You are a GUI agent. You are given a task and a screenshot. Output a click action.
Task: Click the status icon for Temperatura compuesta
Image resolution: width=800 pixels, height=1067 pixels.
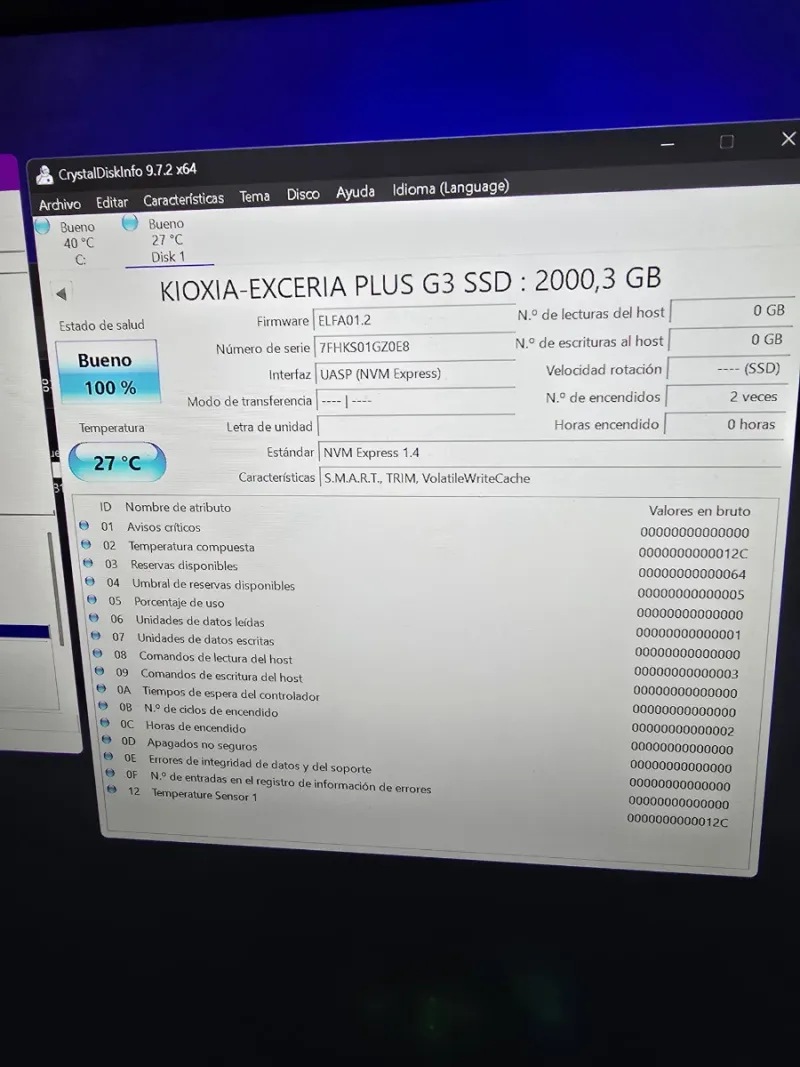pyautogui.click(x=86, y=544)
